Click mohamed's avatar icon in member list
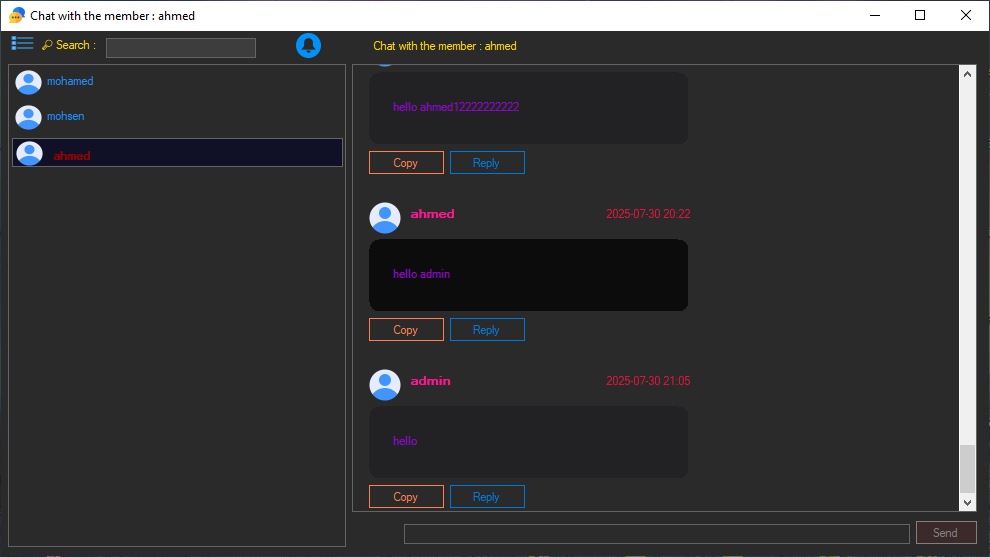 [29, 82]
